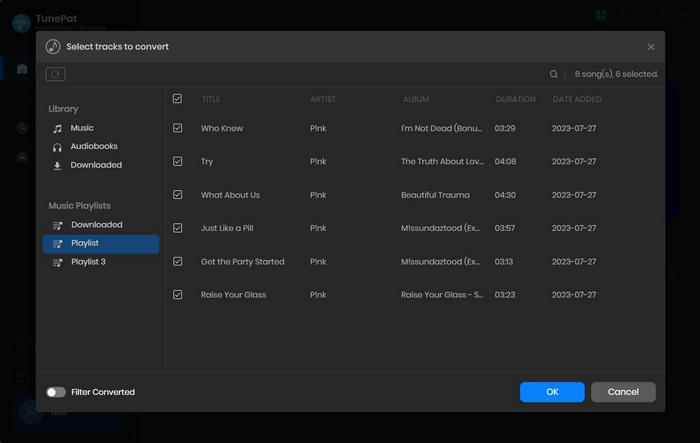This screenshot has height=443, width=700.
Task: Click the playlist icon beside Playlist 3
Action: coord(58,262)
